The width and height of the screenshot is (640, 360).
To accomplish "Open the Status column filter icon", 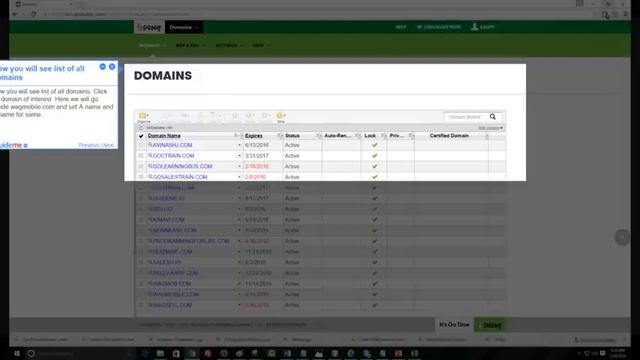I will (318, 136).
